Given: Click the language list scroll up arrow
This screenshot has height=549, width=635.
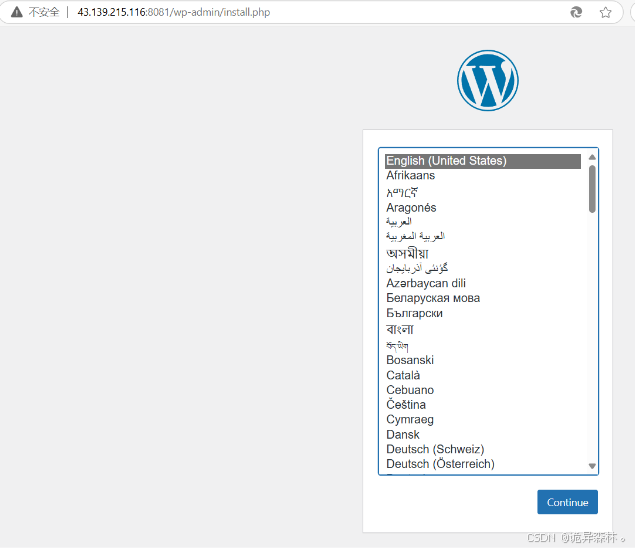Looking at the screenshot, I should tap(592, 157).
